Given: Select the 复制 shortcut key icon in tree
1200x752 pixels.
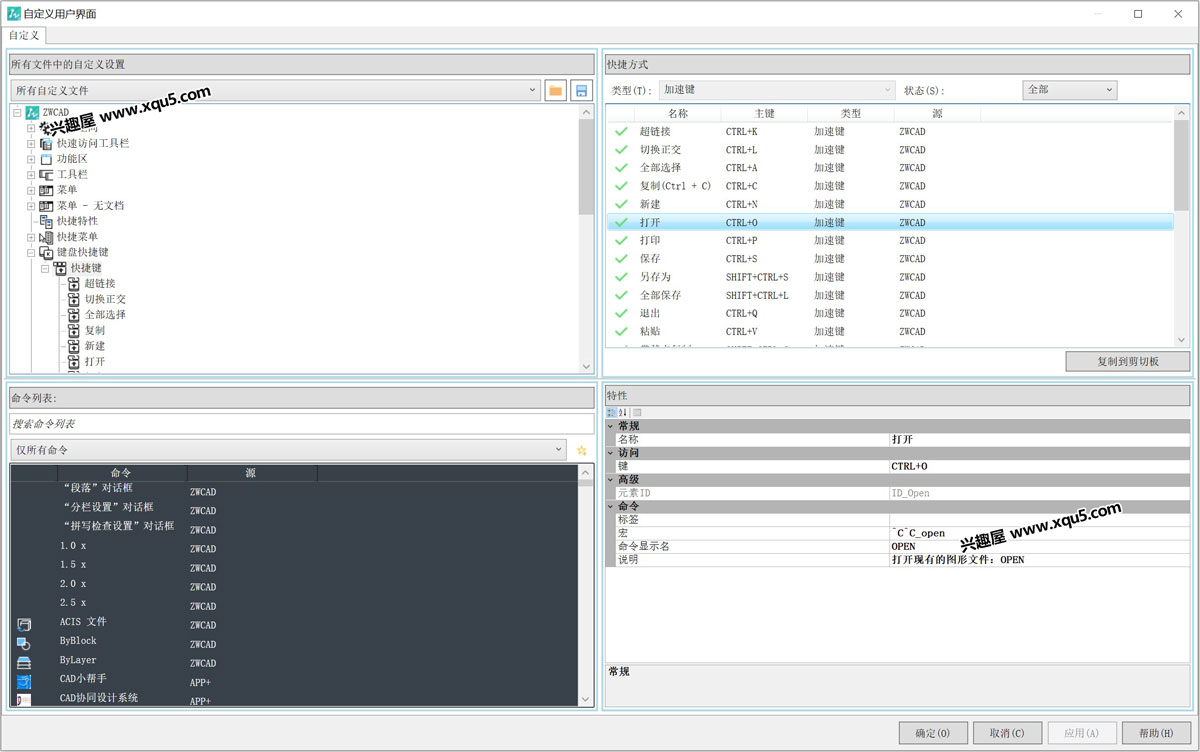Looking at the screenshot, I should tap(74, 330).
